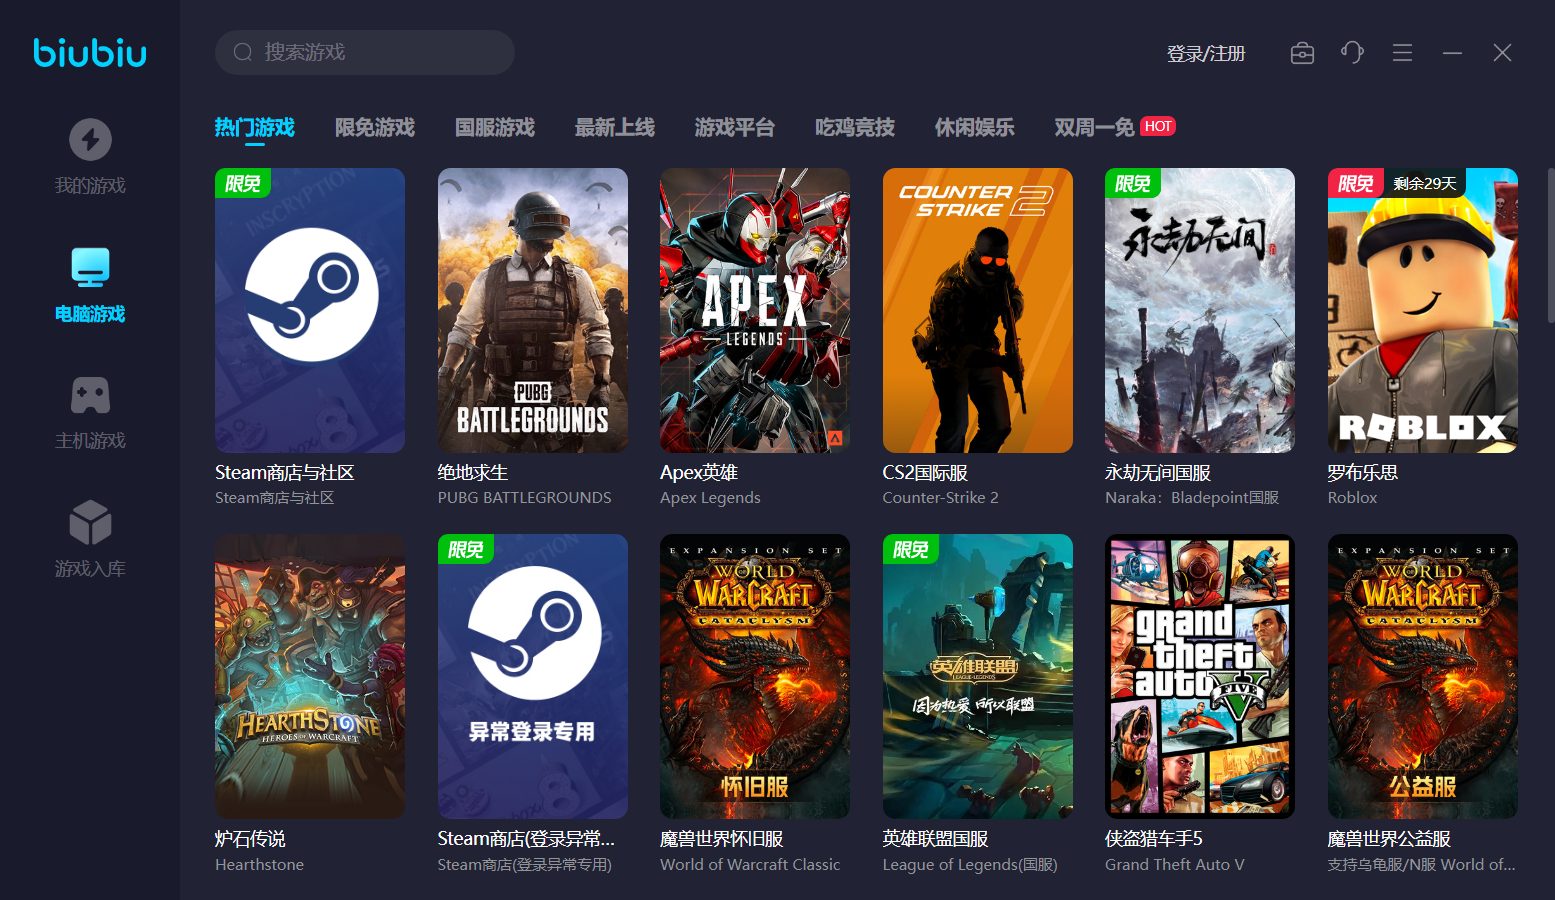This screenshot has height=900, width=1555.
Task: Open the hamburger menu icon
Action: (1402, 53)
